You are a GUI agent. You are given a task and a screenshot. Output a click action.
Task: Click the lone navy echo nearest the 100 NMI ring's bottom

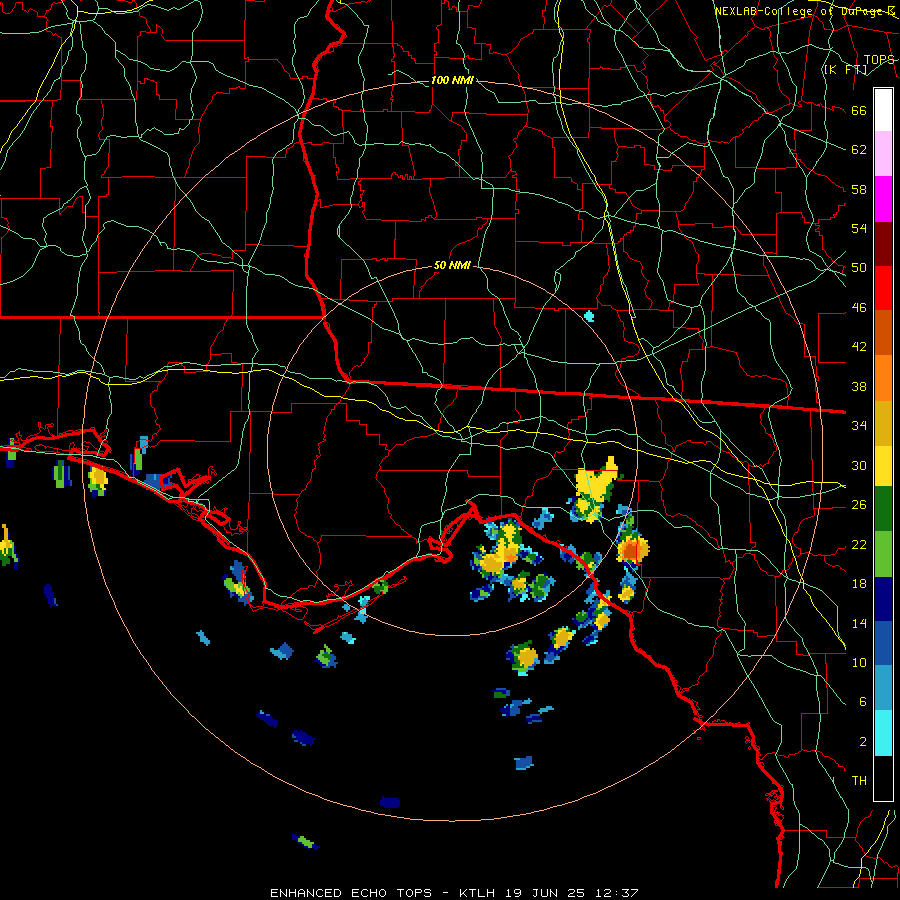pos(390,802)
